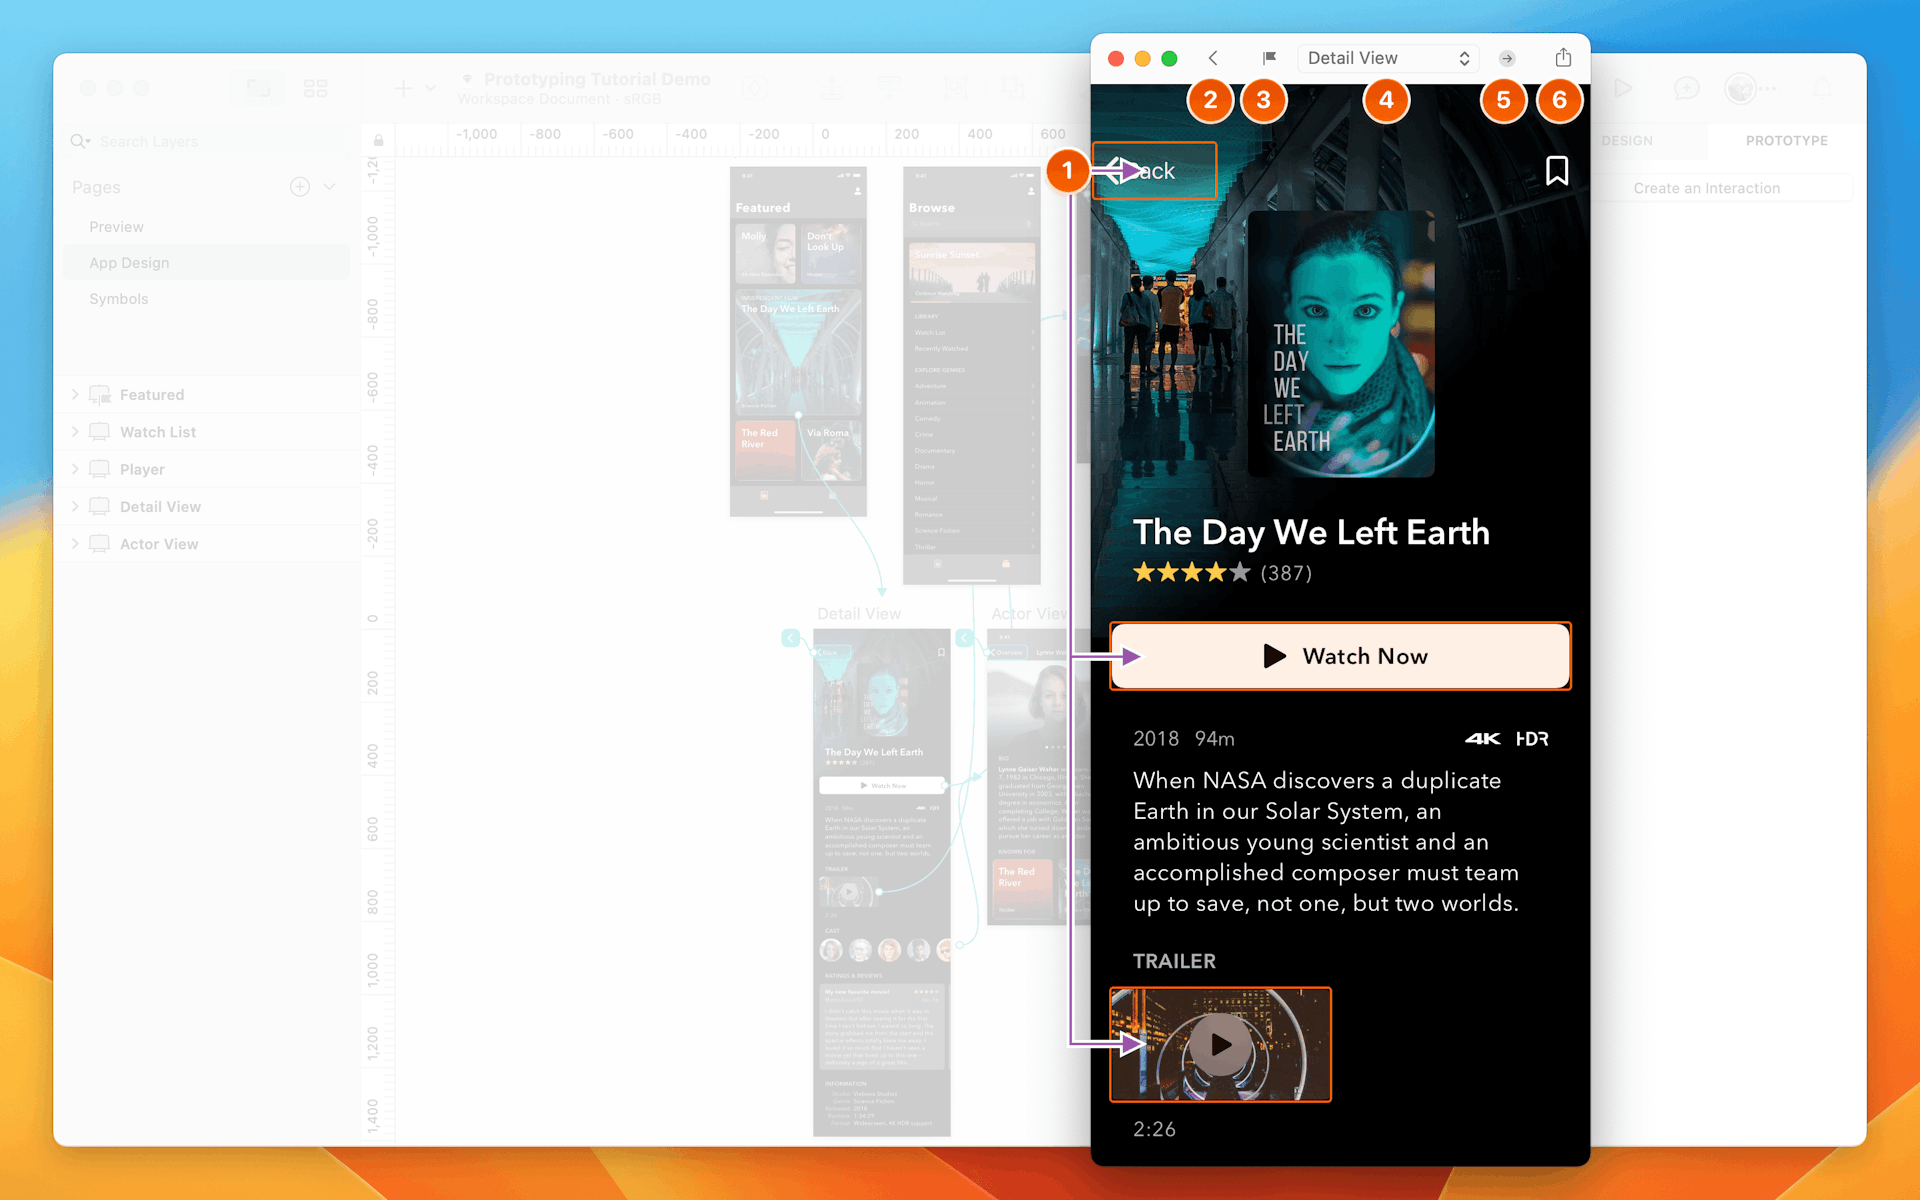Click the Watch Now button in the prototype

click(x=1340, y=656)
